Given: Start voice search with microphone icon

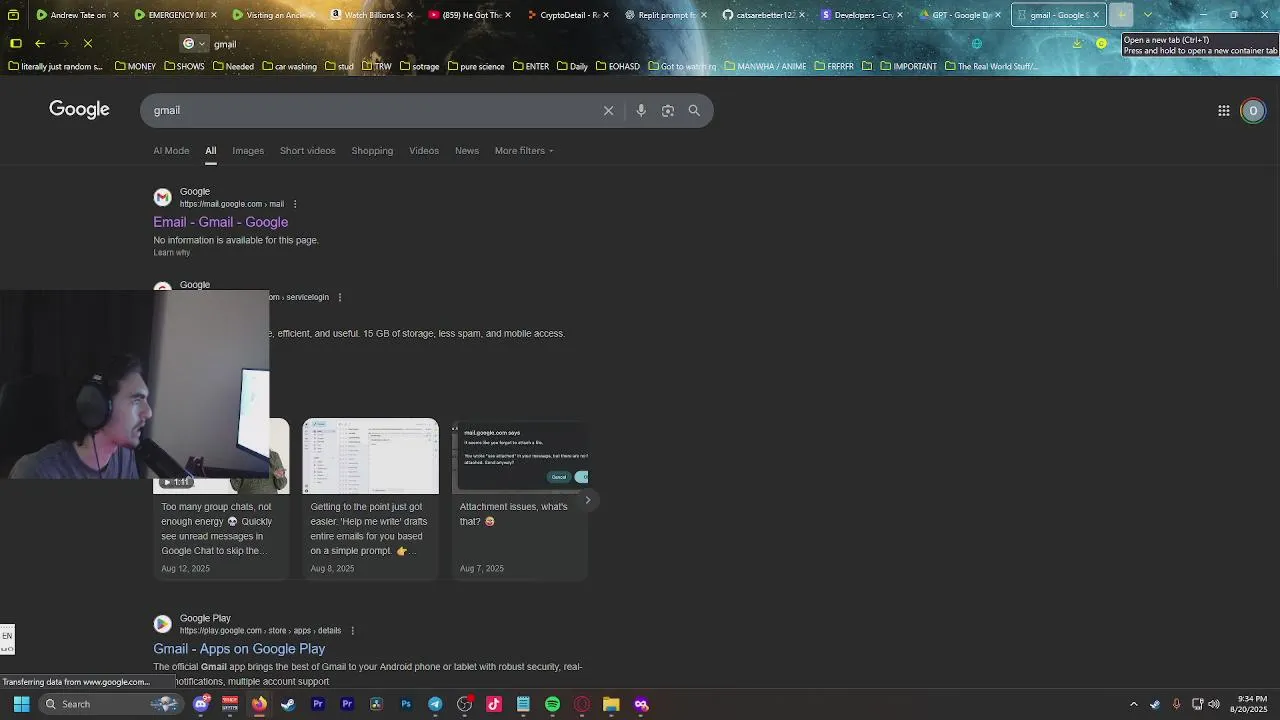Looking at the screenshot, I should (641, 111).
